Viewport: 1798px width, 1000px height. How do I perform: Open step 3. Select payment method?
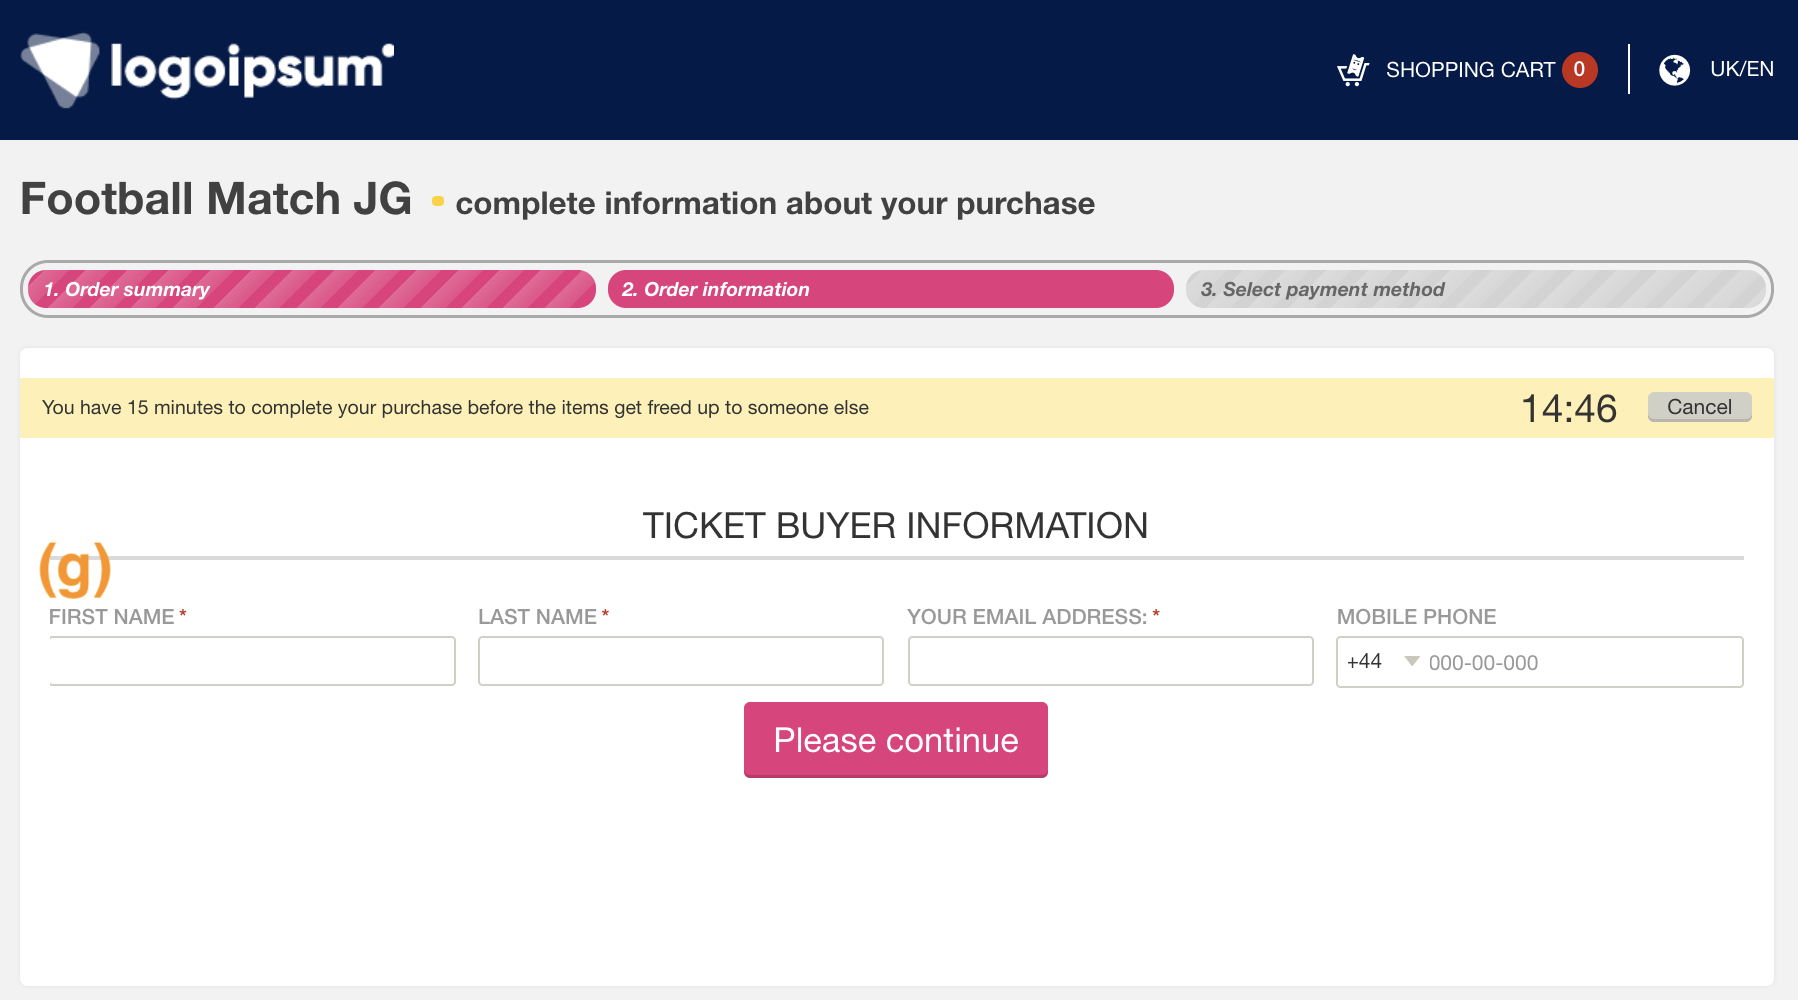point(1476,289)
